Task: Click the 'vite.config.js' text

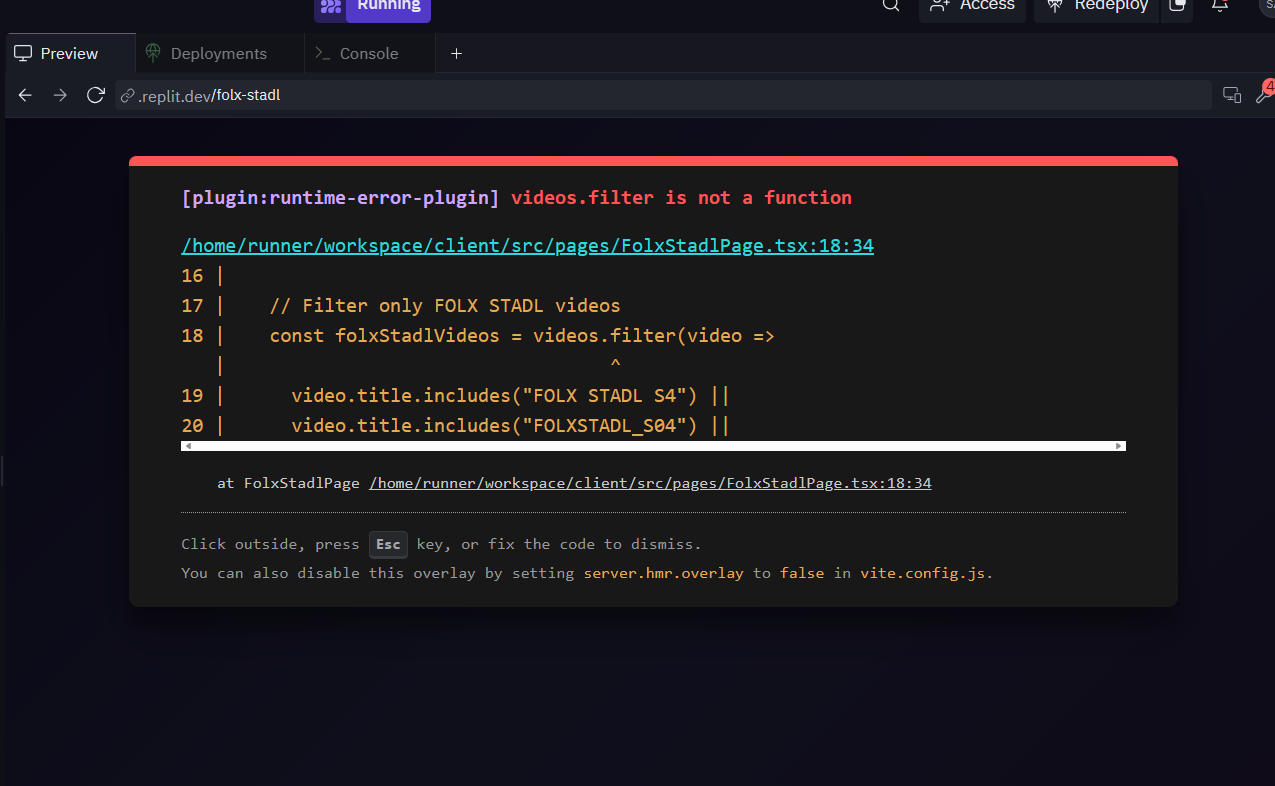Action: click(x=922, y=574)
